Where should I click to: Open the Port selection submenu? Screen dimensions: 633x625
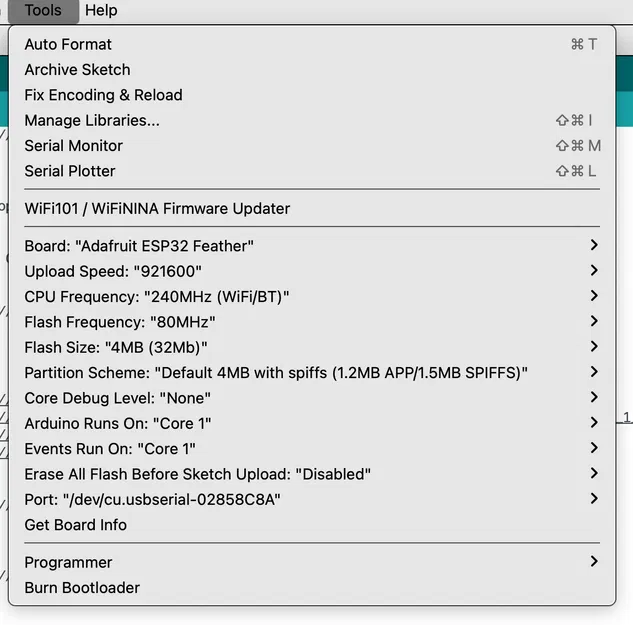click(152, 499)
